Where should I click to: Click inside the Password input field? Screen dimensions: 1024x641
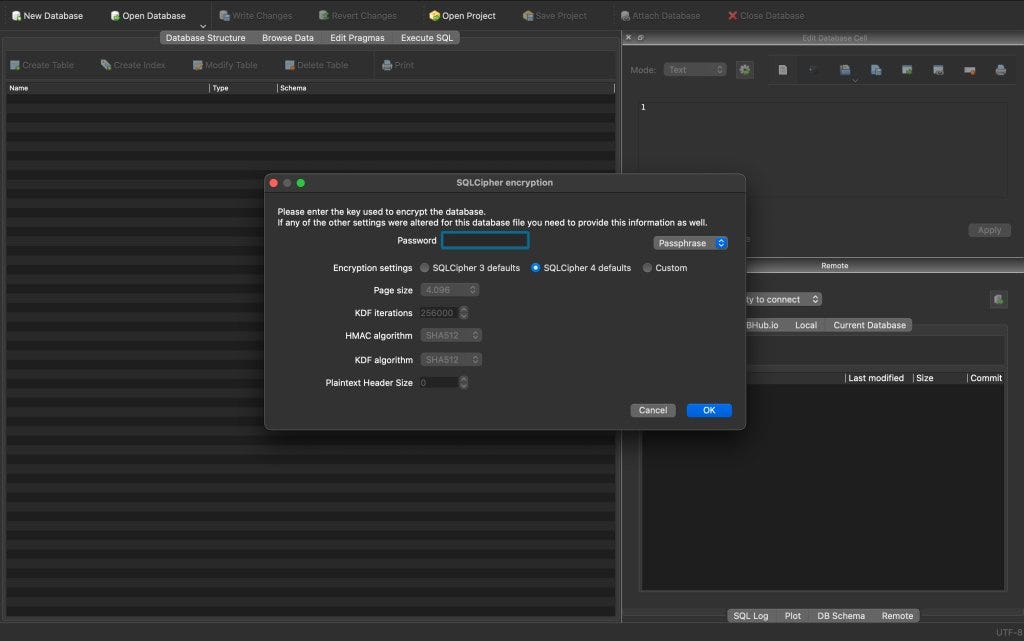(485, 240)
